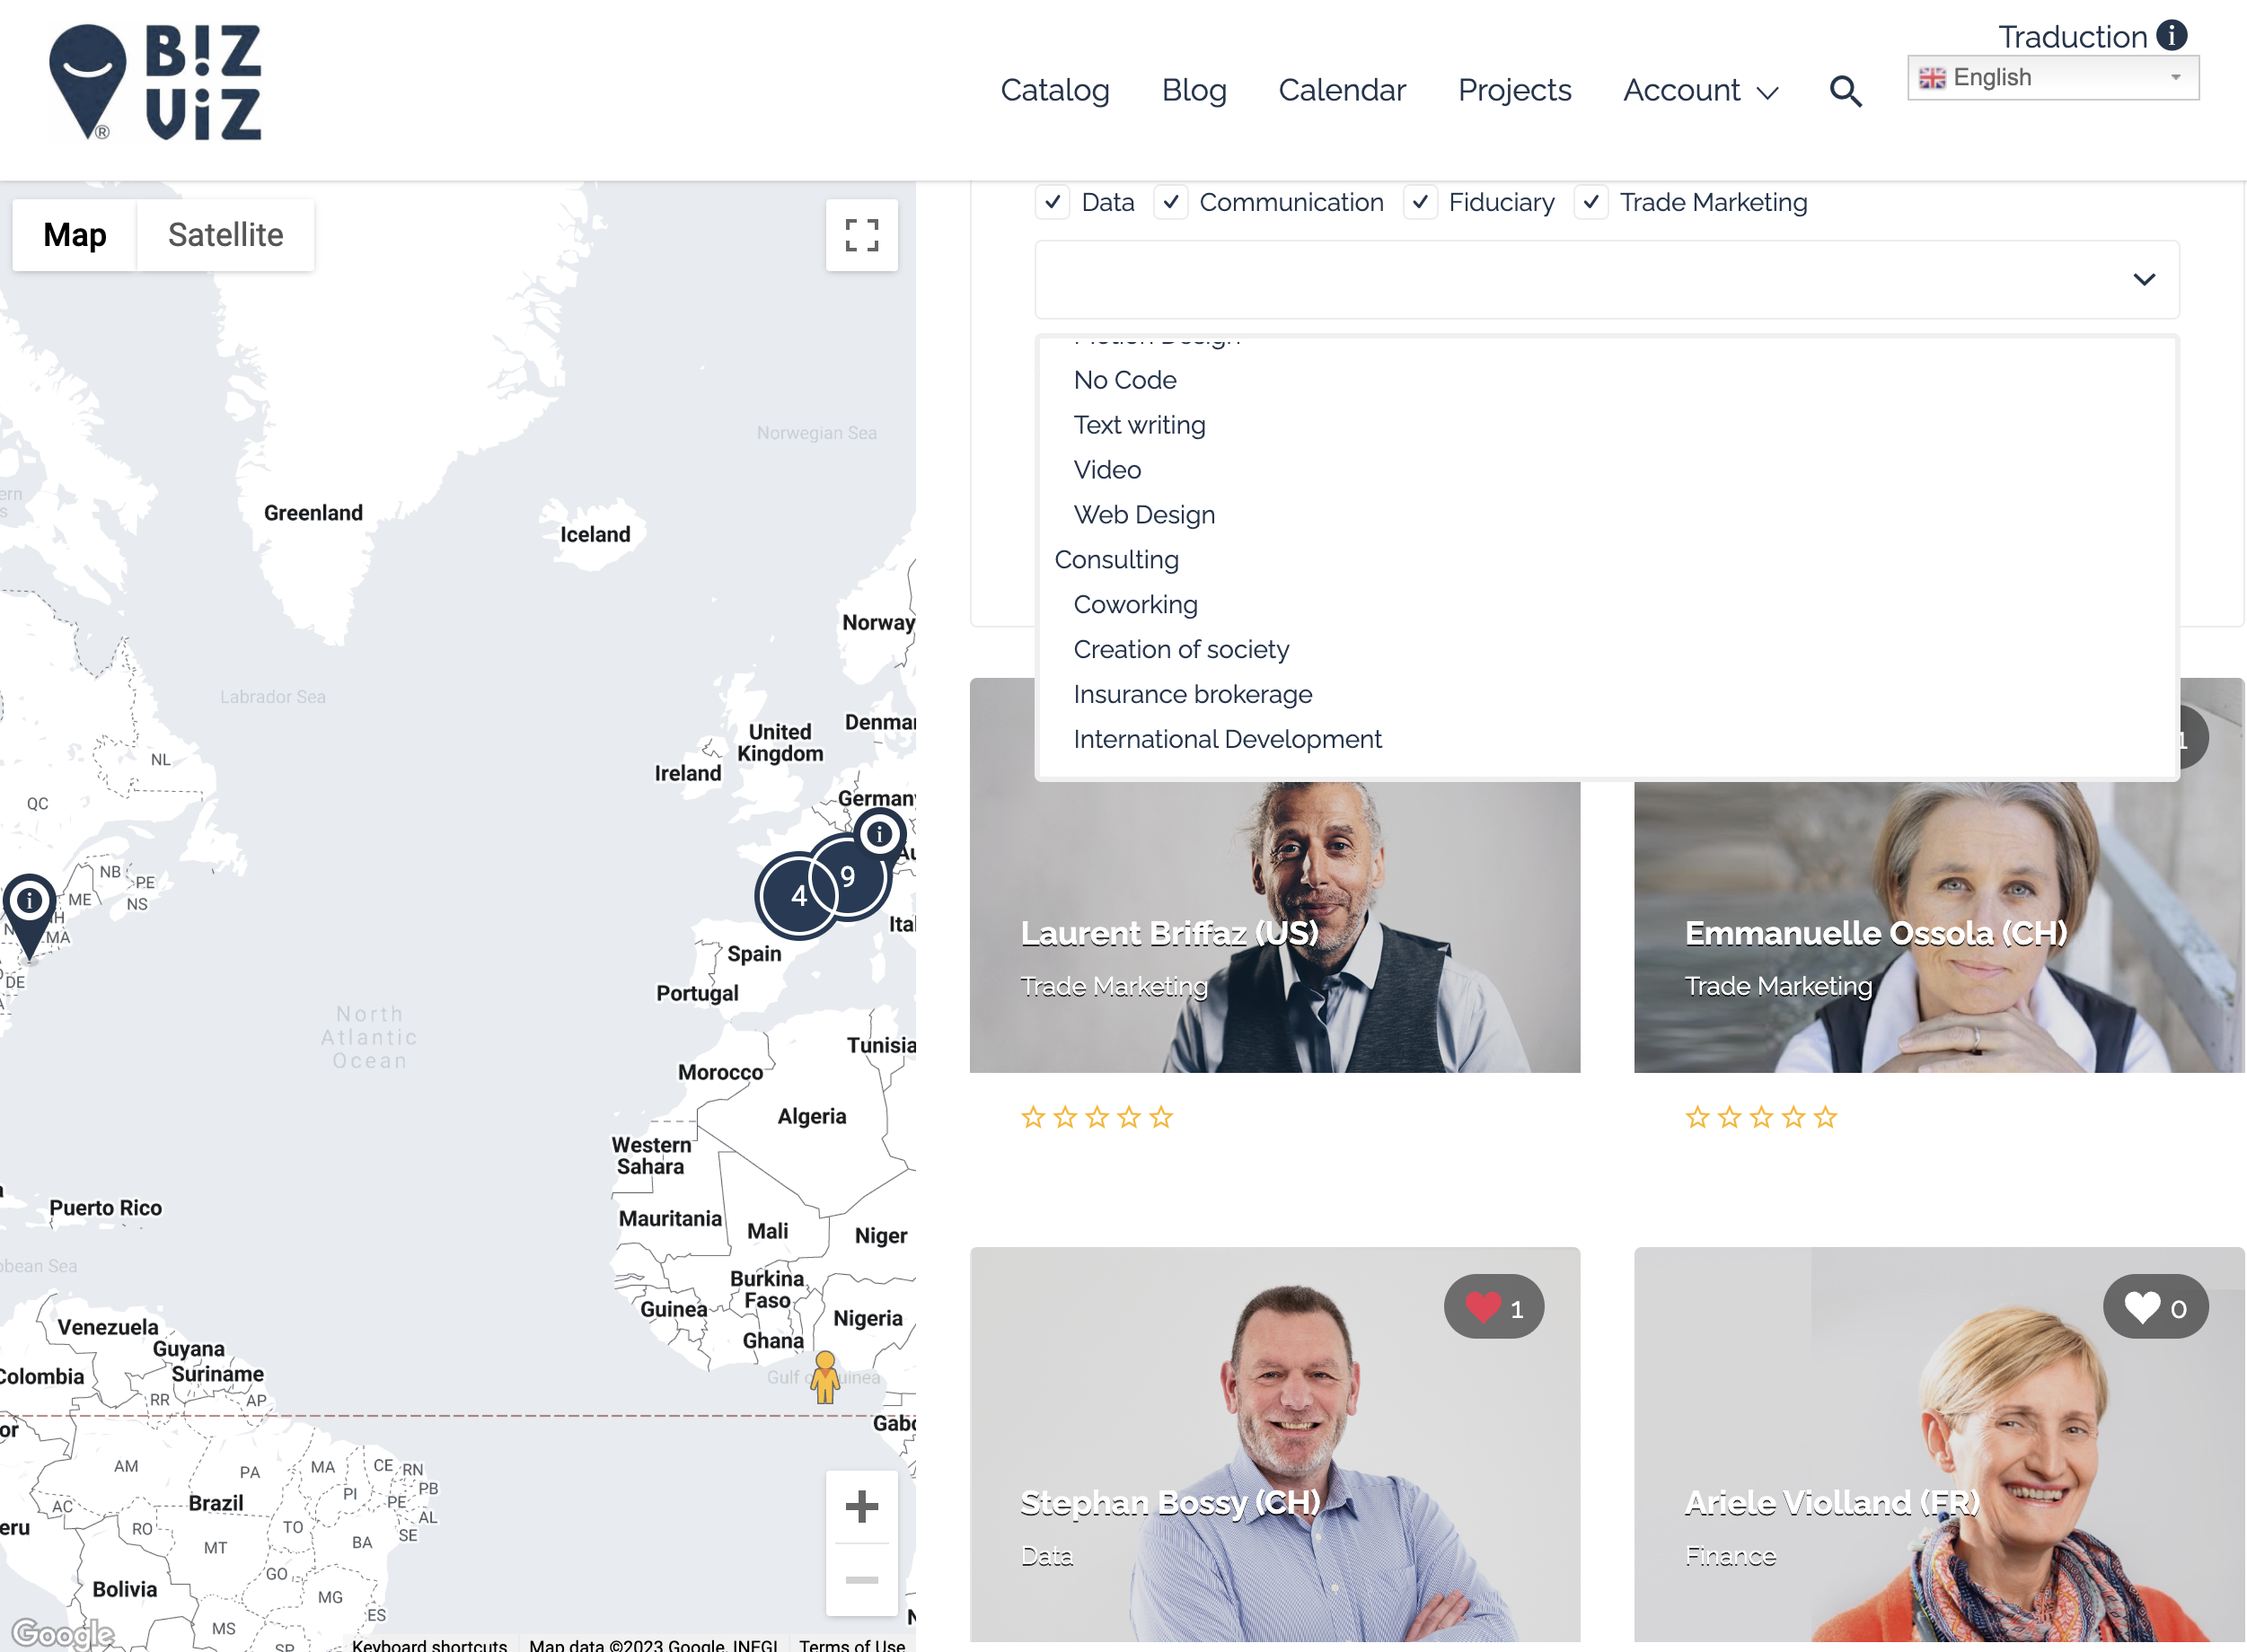Uncheck the Data checkbox
Screen dimensions: 2247x1652
tap(1052, 202)
